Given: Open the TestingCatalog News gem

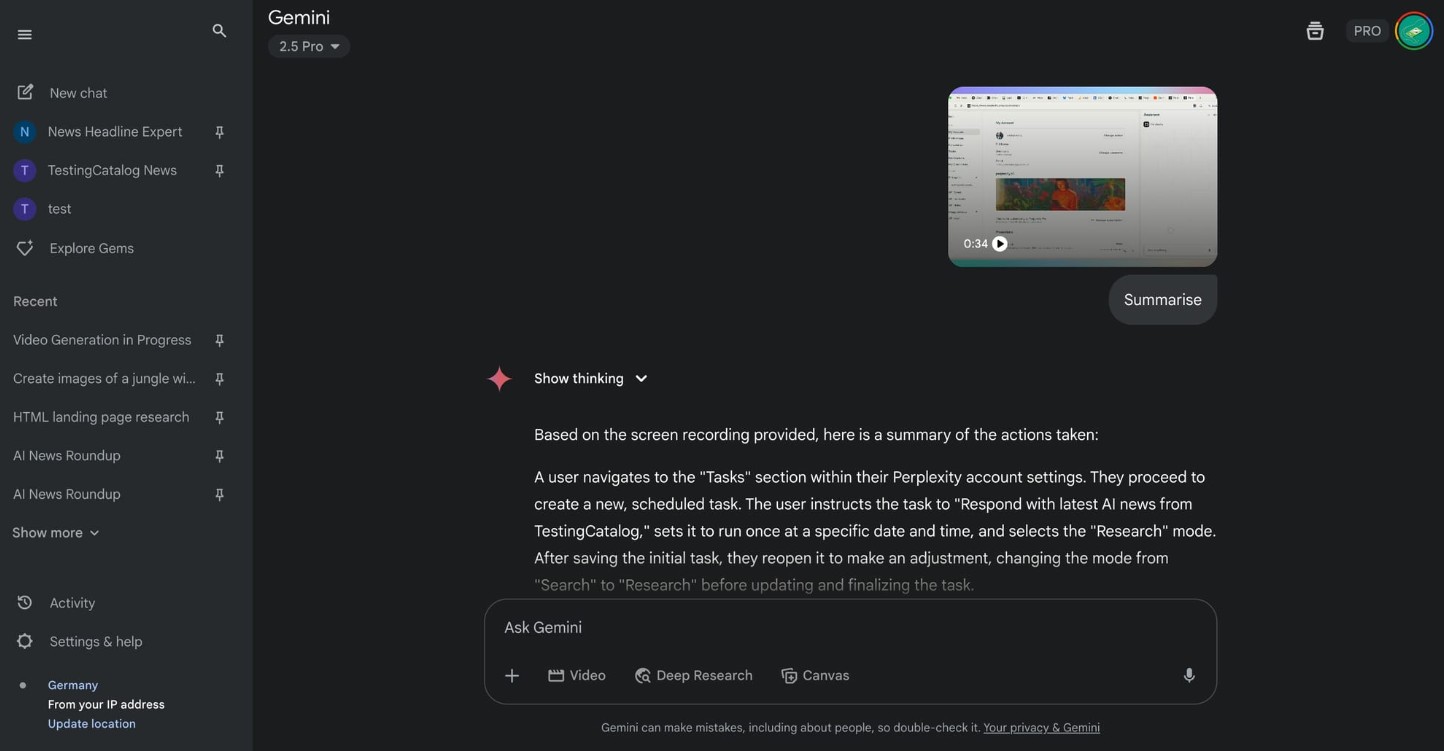Looking at the screenshot, I should pos(111,171).
